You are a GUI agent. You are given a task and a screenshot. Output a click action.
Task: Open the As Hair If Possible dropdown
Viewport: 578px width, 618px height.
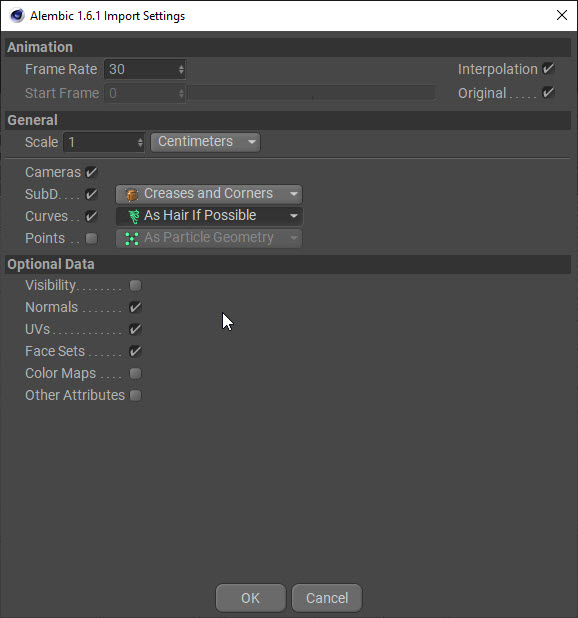[x=209, y=216]
